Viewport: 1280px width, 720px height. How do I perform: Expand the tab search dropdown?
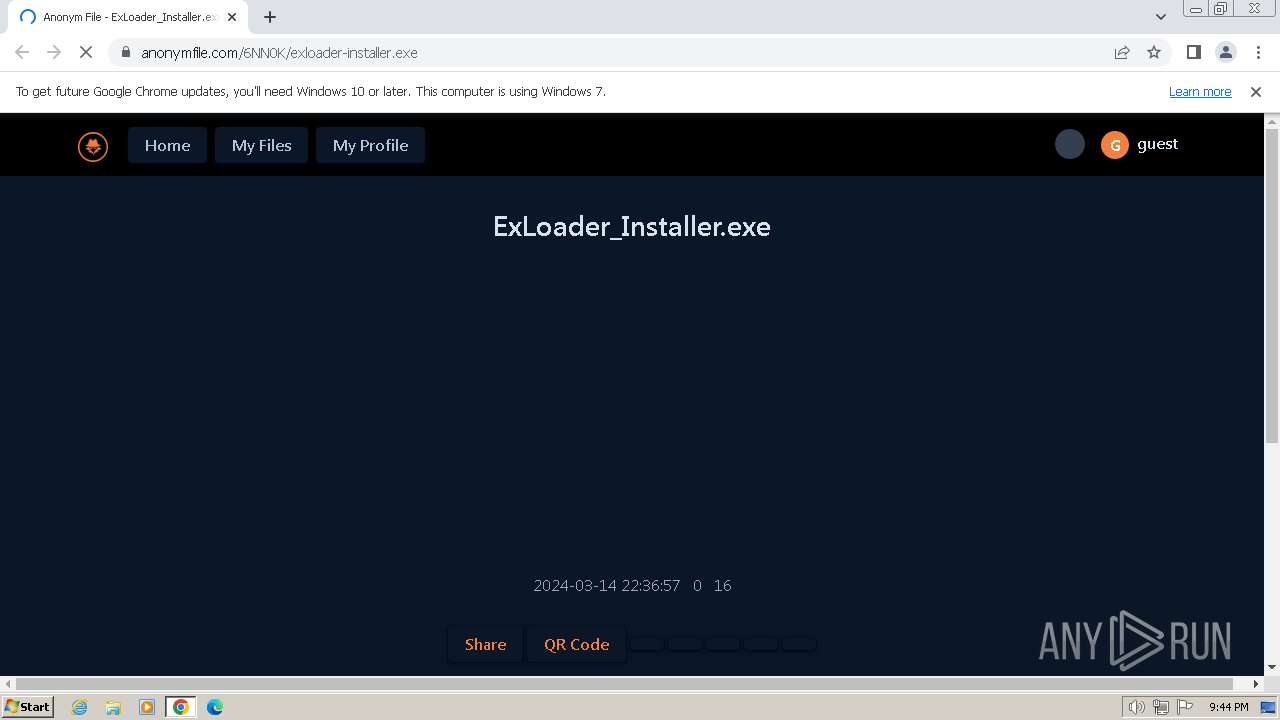pyautogui.click(x=1160, y=17)
